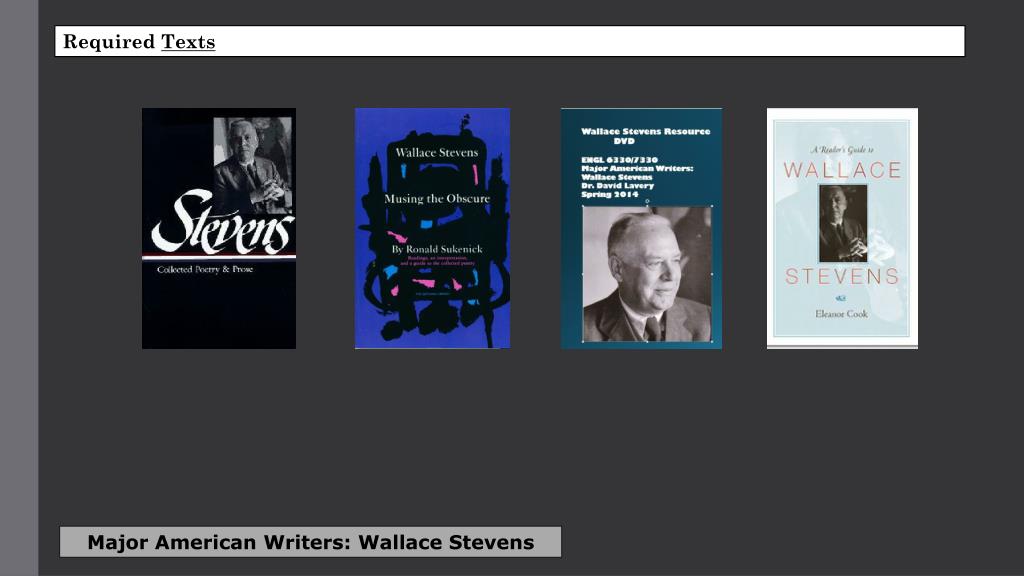1024x576 pixels.
Task: Click the portrait photo on the DVD cover
Action: 647,274
